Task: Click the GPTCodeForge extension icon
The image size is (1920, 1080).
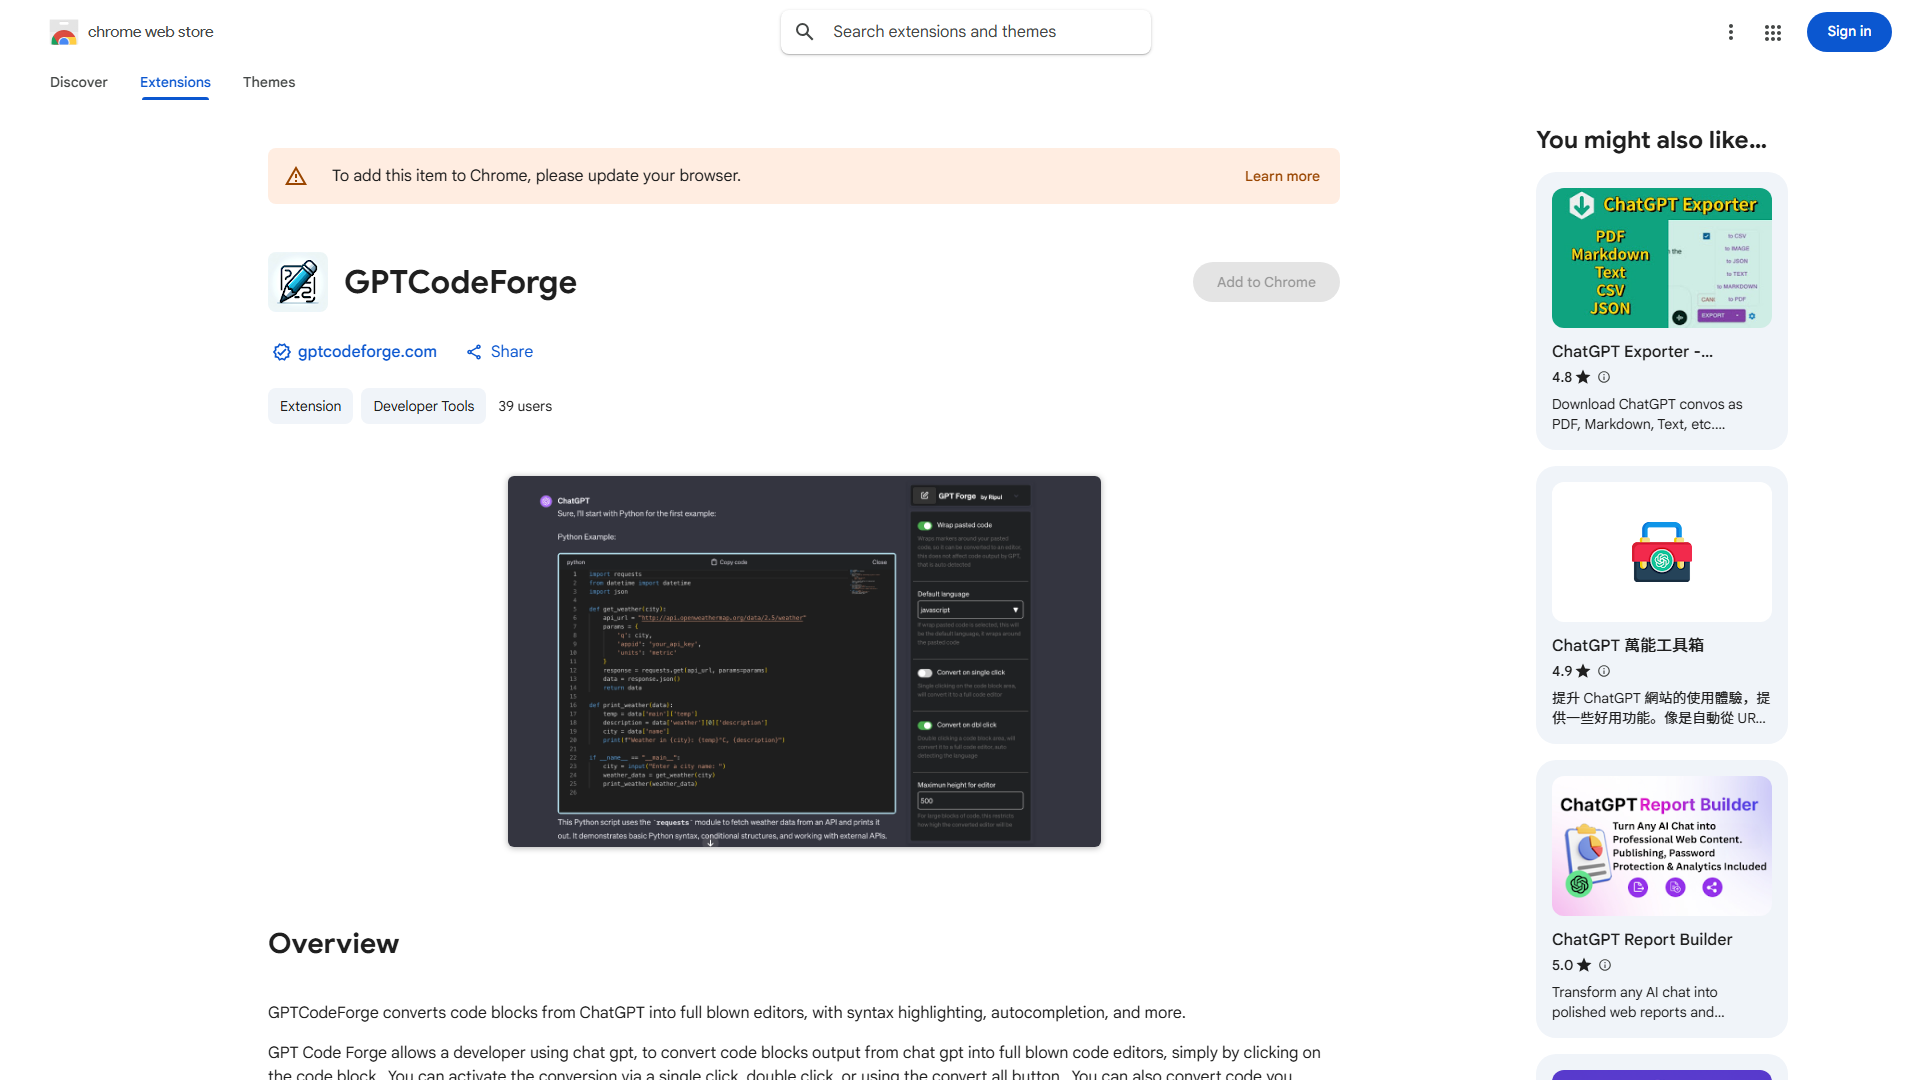Action: [x=297, y=282]
